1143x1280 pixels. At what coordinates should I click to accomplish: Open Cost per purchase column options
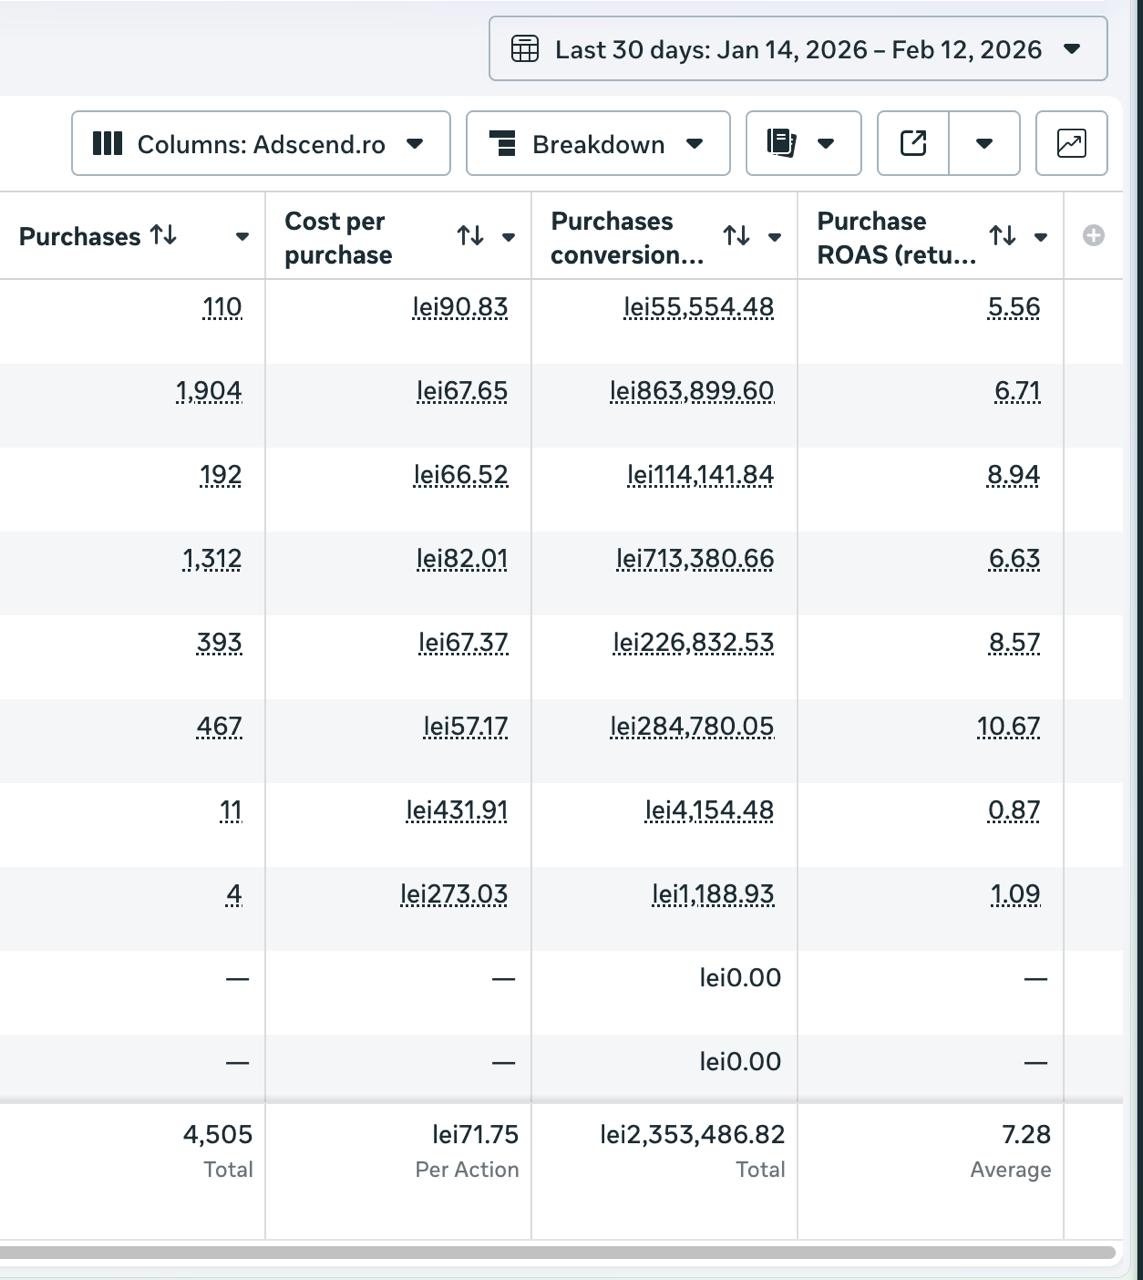[x=508, y=237]
